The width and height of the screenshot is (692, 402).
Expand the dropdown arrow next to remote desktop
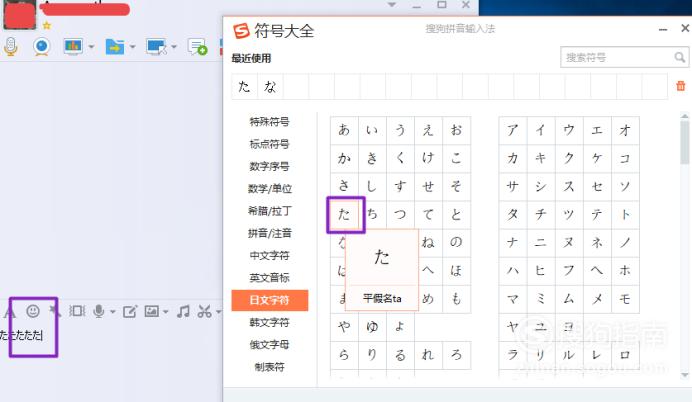[x=174, y=46]
